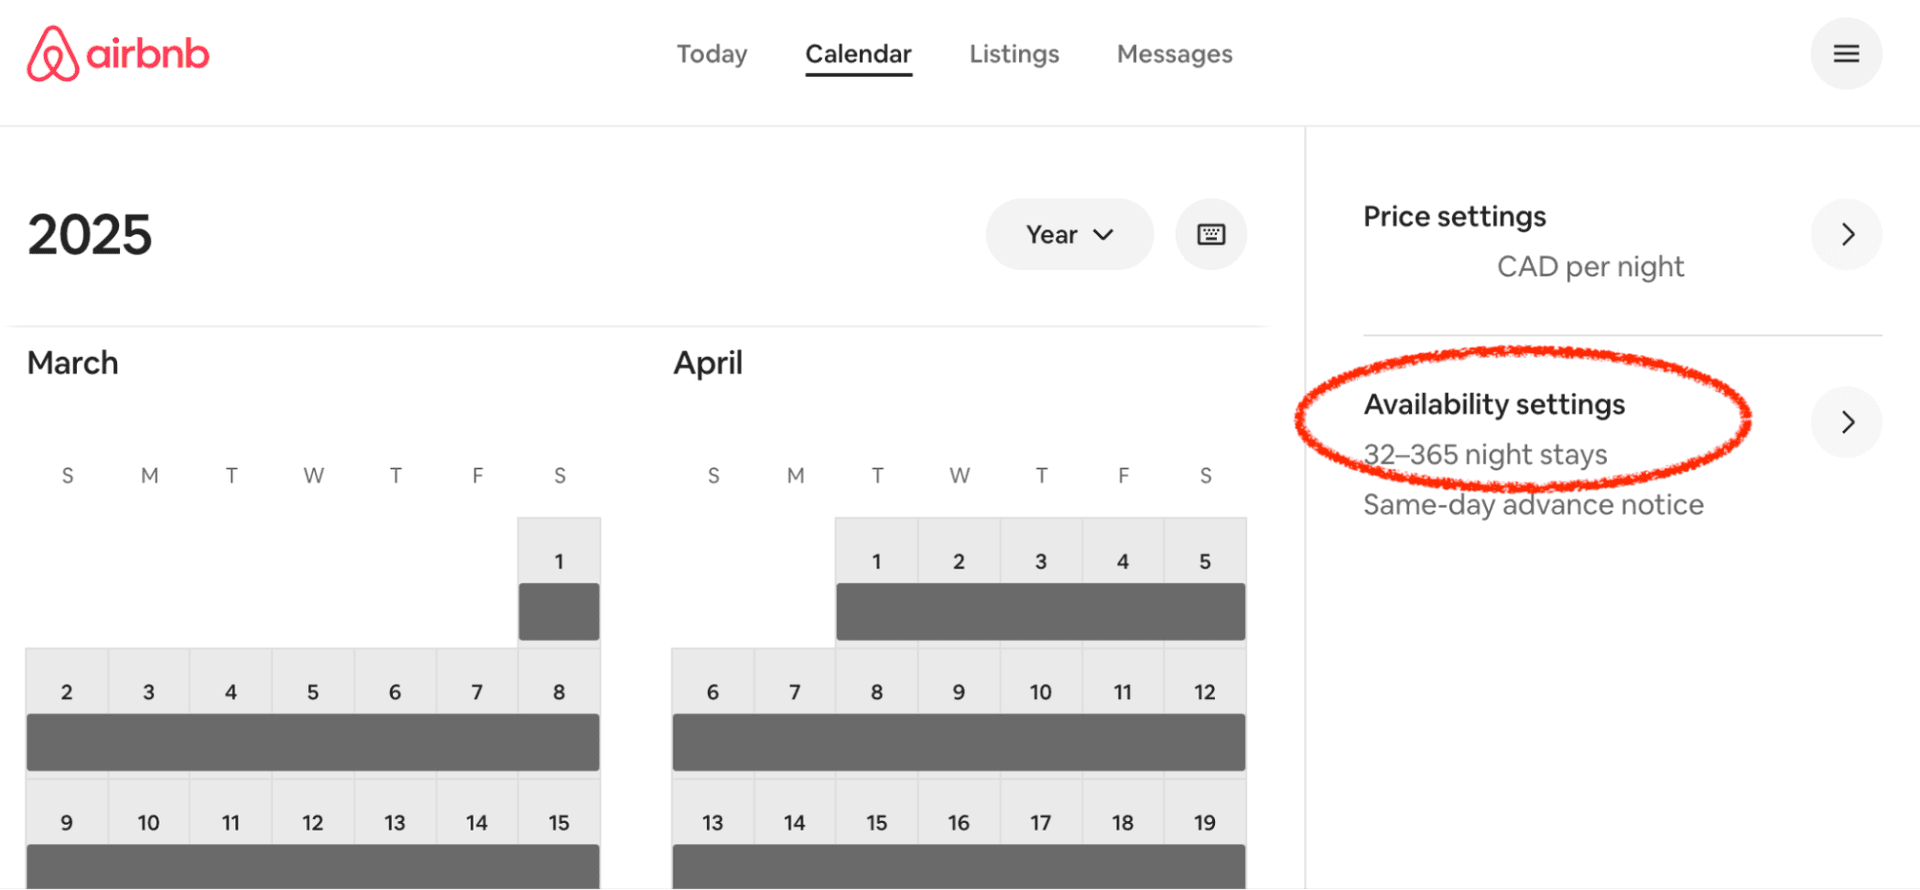The width and height of the screenshot is (1920, 890).
Task: Select March 15 on the calendar
Action: pos(559,822)
